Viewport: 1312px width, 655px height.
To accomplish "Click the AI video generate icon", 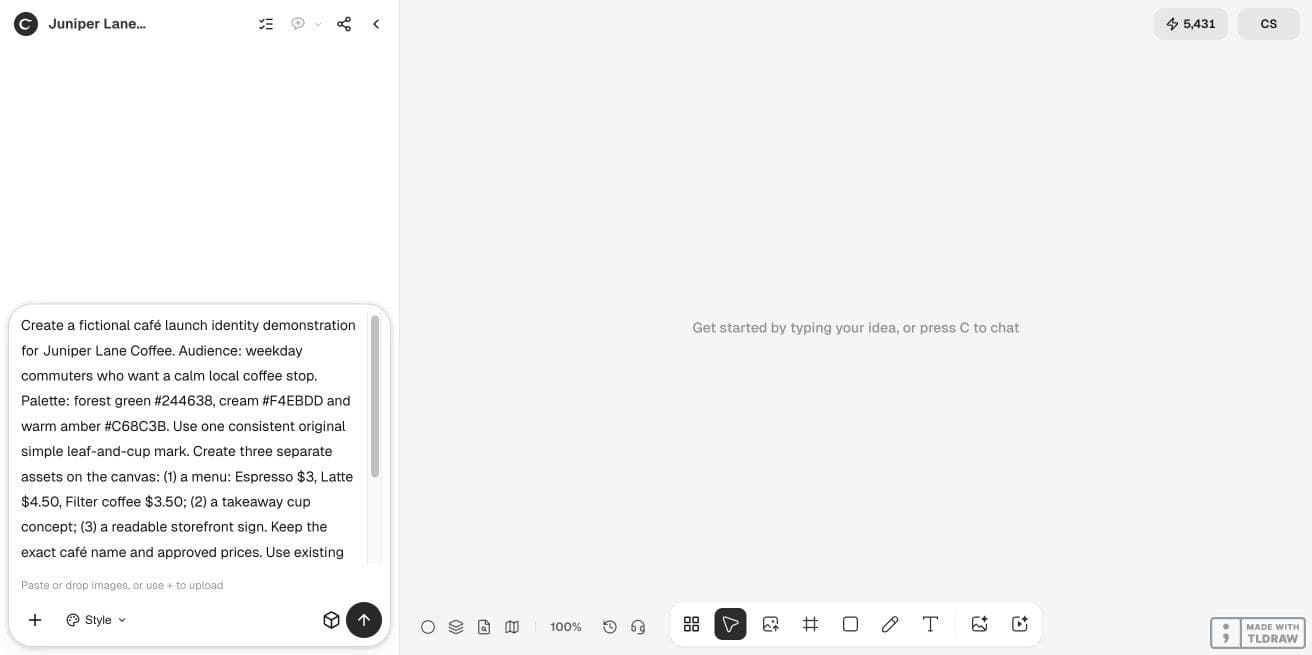I will tap(1020, 624).
